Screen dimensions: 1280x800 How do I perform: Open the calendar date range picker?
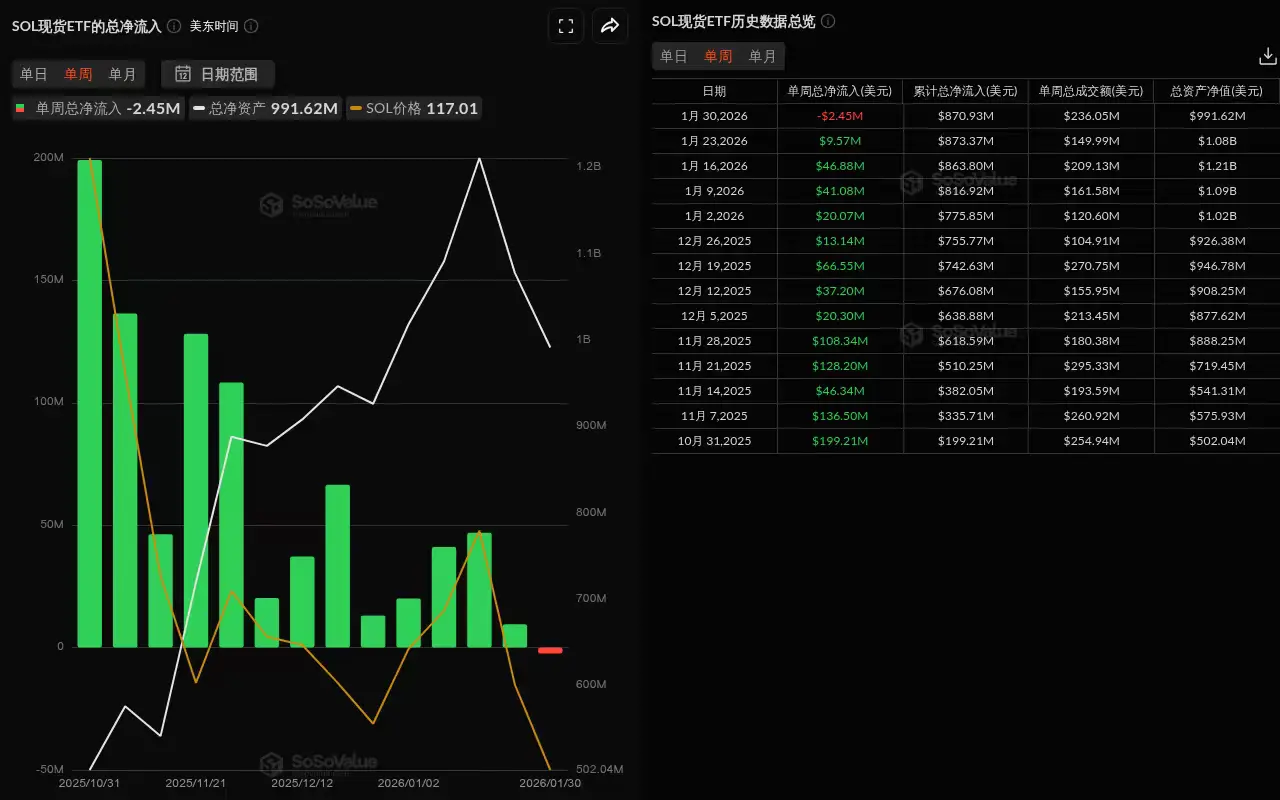(x=184, y=74)
